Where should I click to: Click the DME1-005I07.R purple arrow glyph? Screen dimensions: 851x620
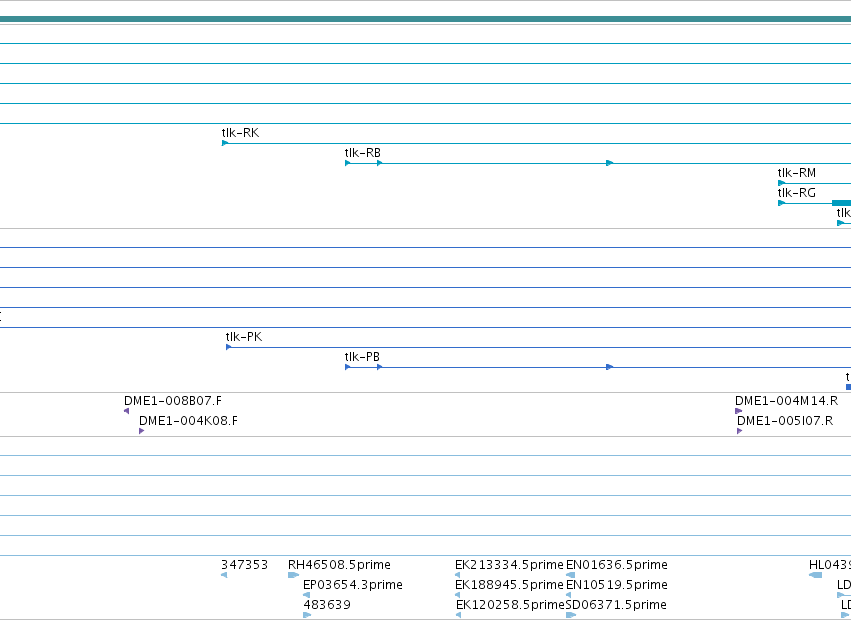(x=739, y=431)
